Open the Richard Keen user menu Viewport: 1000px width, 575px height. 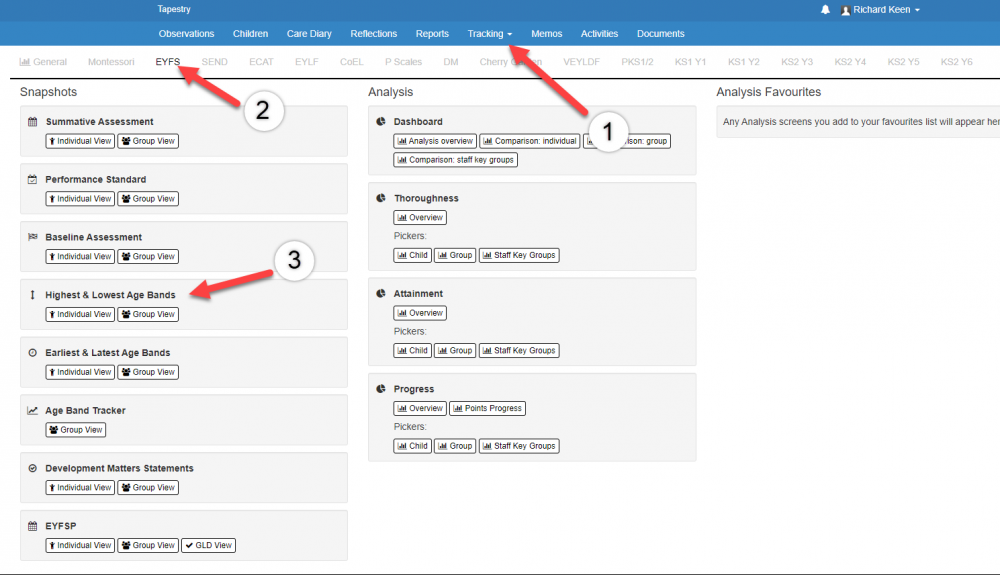coord(881,10)
